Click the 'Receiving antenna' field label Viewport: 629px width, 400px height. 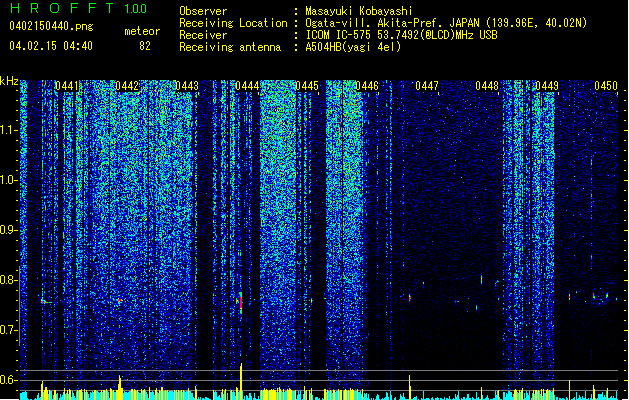tap(230, 47)
